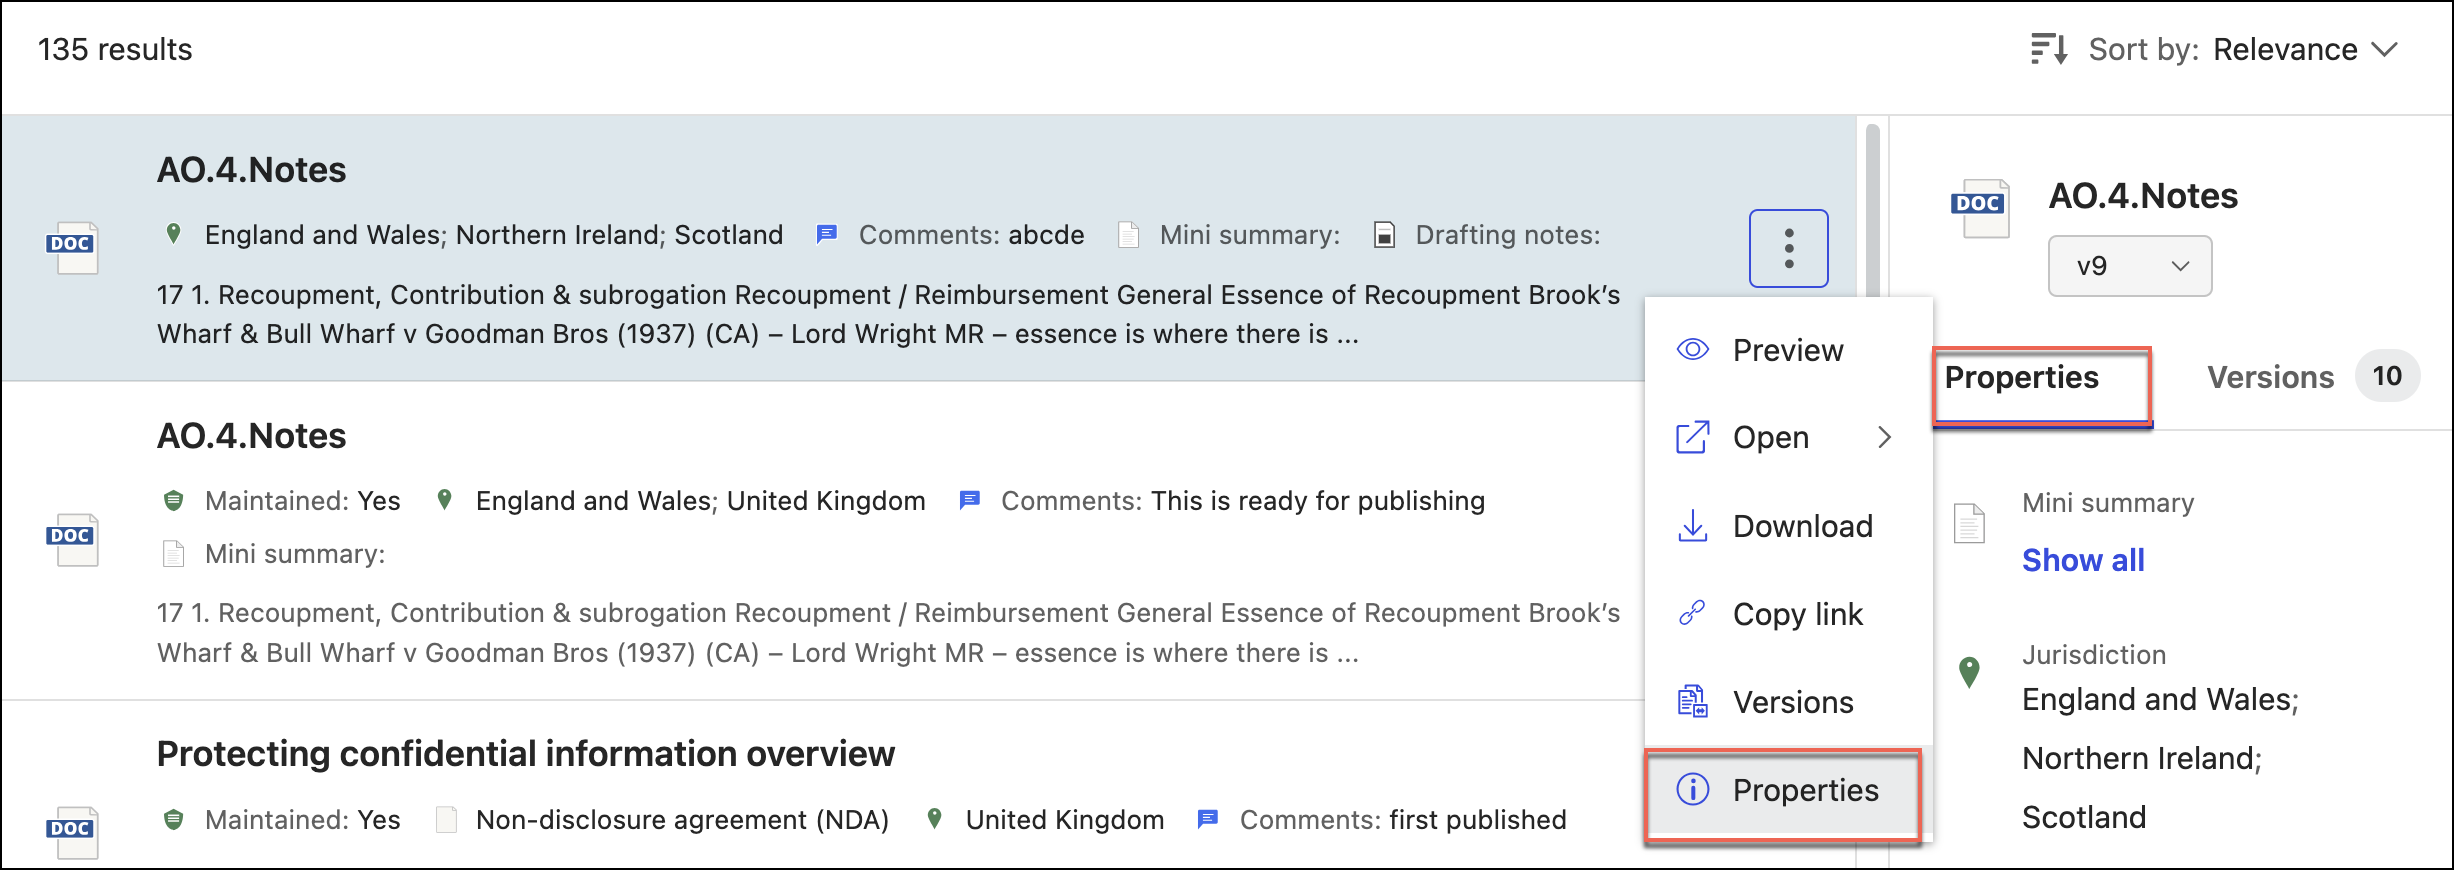Screen dimensions: 2454x870
Task: Click DOC icon of Protecting confidential information result
Action: pyautogui.click(x=72, y=831)
